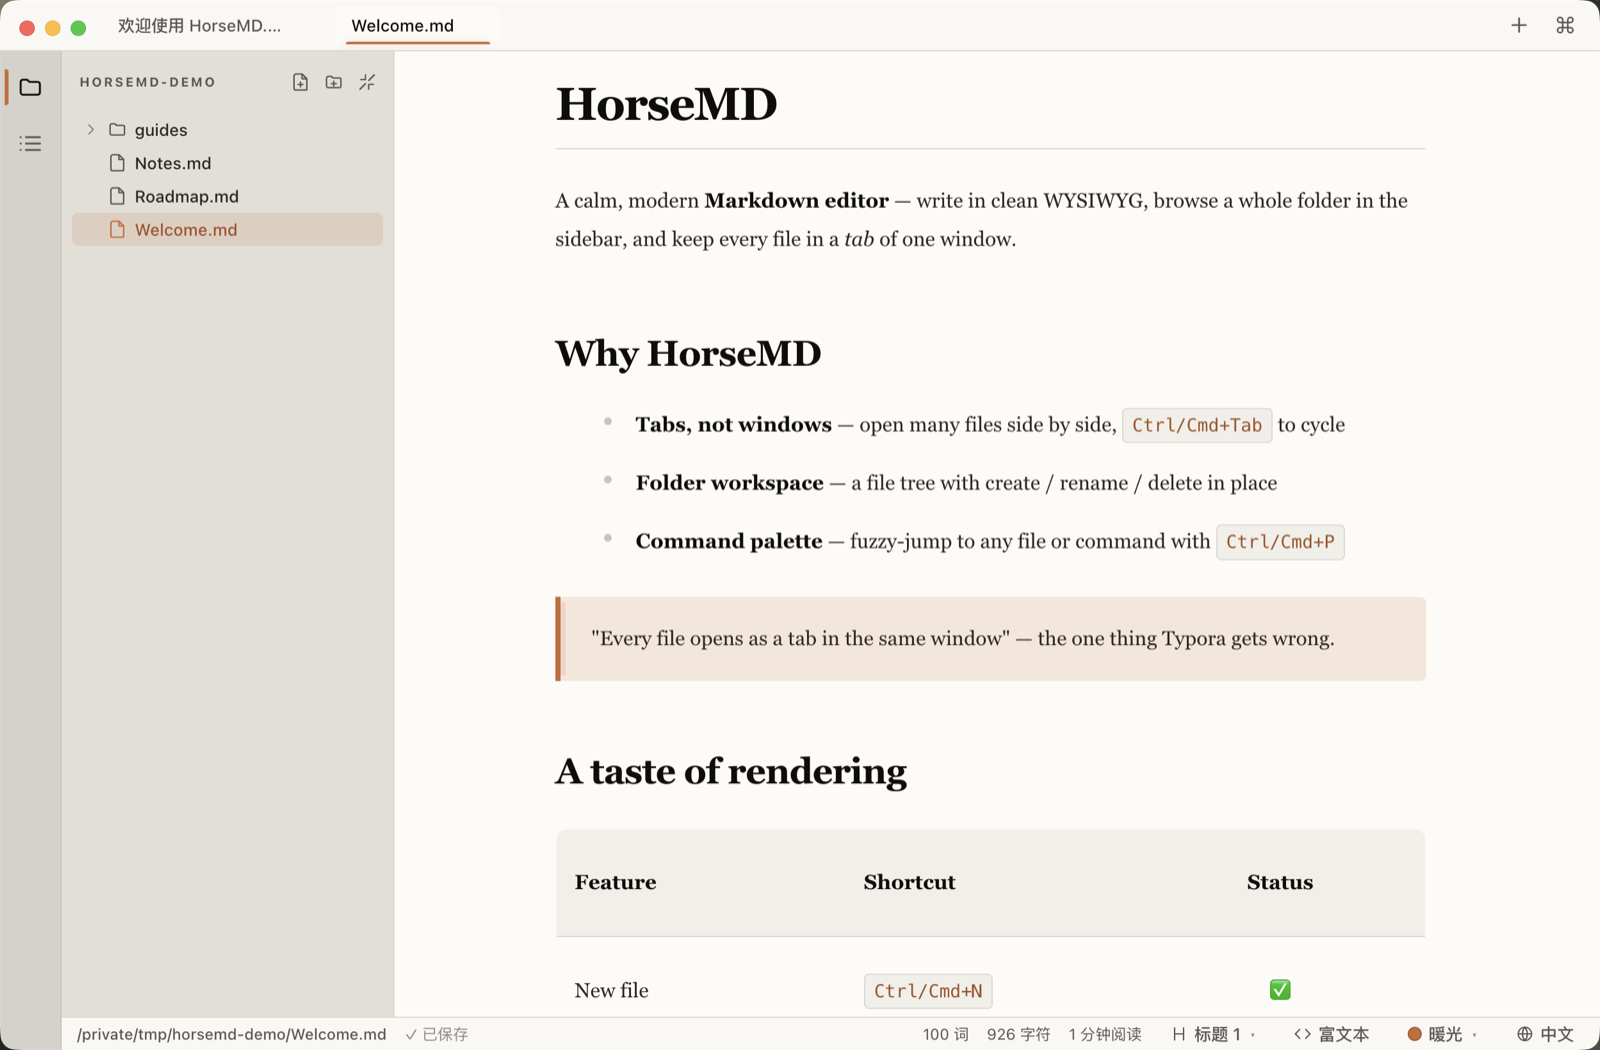Switch to the 欢迎使用 HorseMD tab
1600x1050 pixels.
200,26
